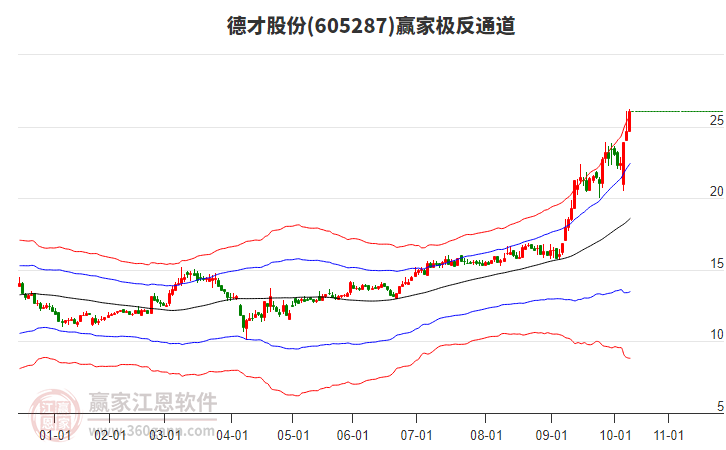Click the 25 price axis label
The width and height of the screenshot is (726, 450).
point(717,120)
